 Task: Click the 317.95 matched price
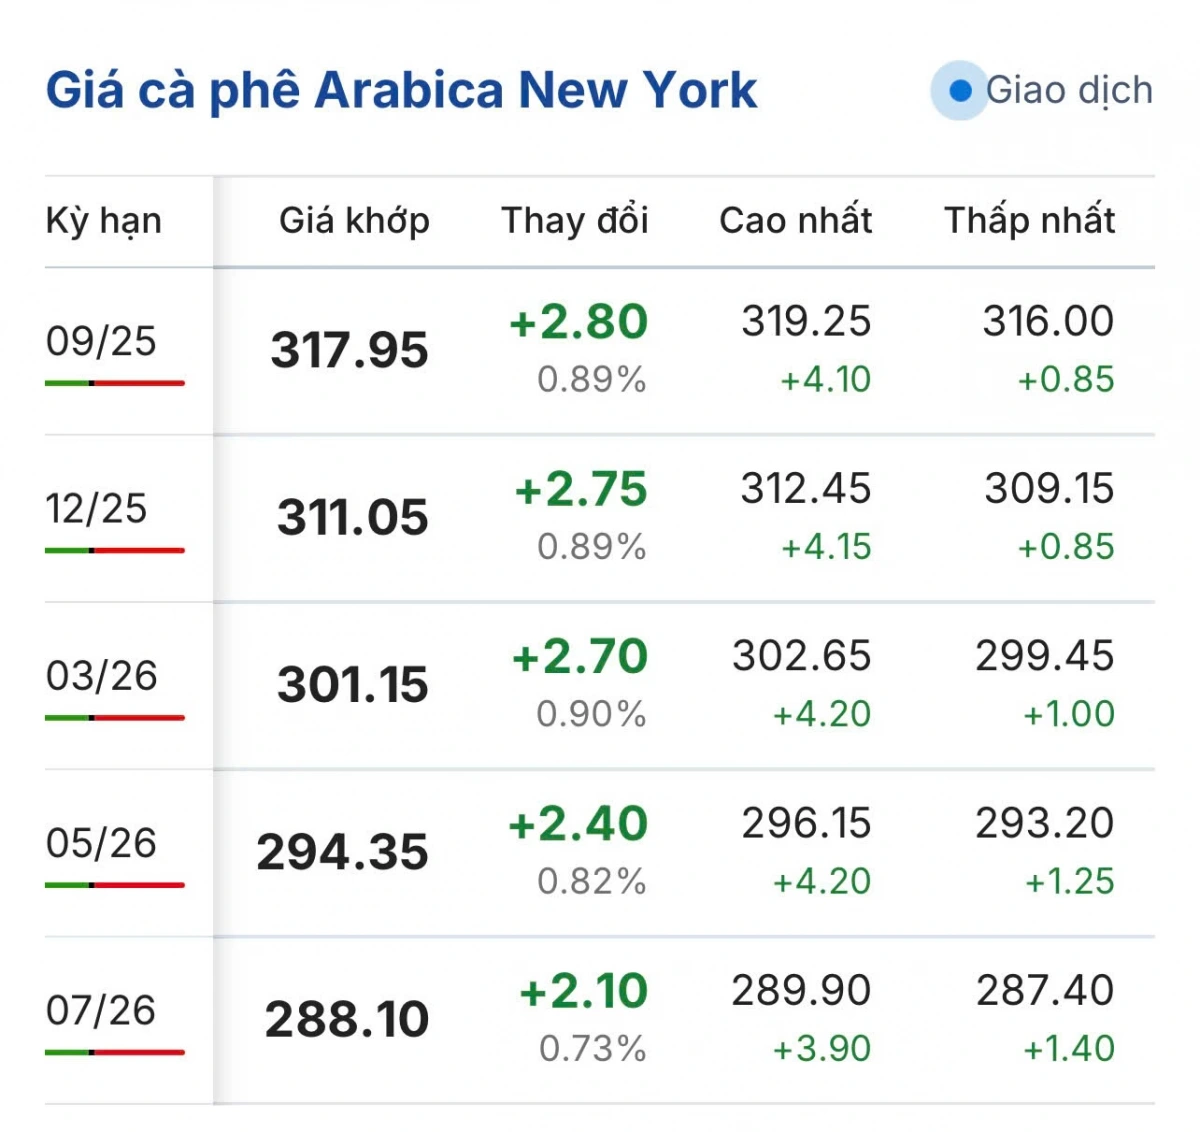[349, 351]
